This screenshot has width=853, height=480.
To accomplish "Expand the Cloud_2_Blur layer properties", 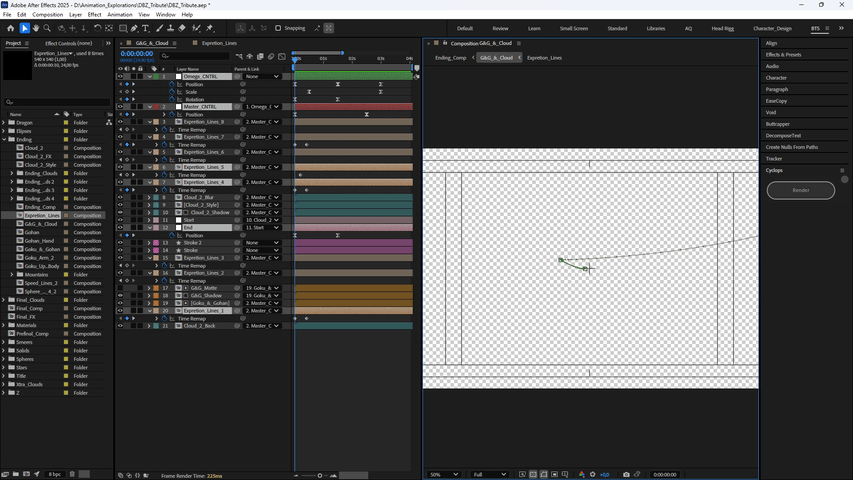I will [149, 198].
